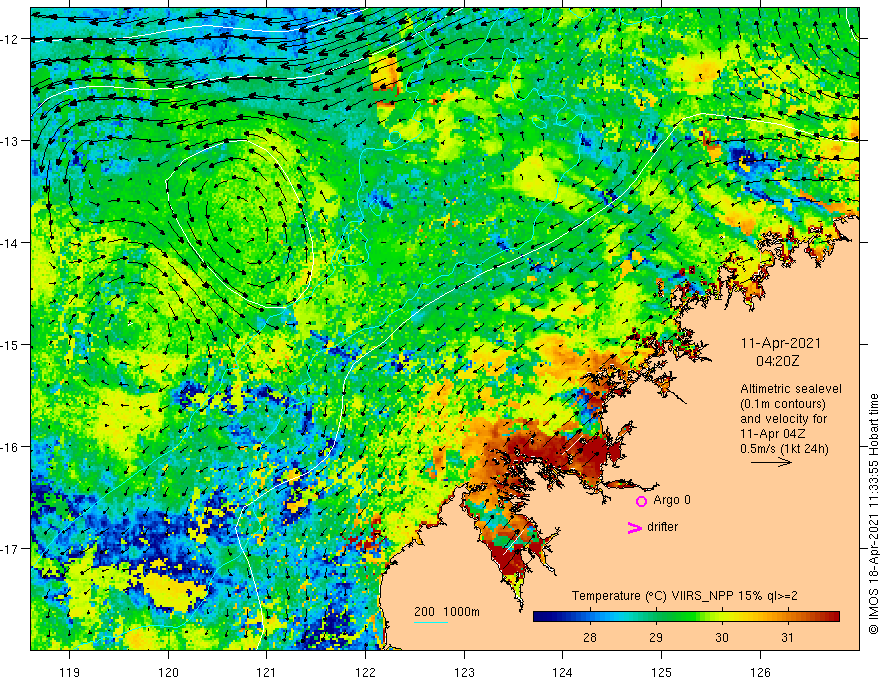Screen dimensions: 880x680
Task: Click the magenta drifter arrow symbol
Action: click(635, 527)
